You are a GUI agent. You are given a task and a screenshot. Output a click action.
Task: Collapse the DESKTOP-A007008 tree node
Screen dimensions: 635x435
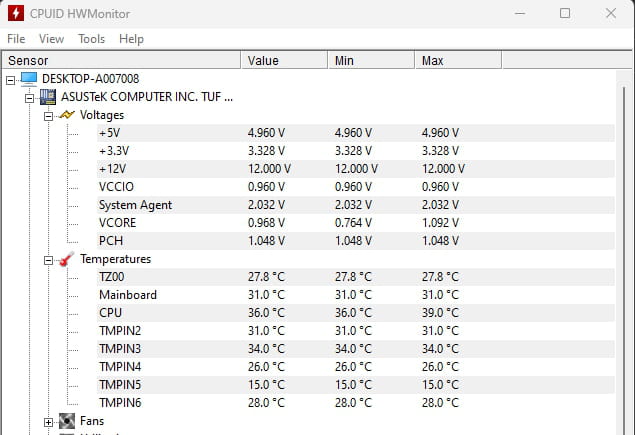(x=11, y=81)
